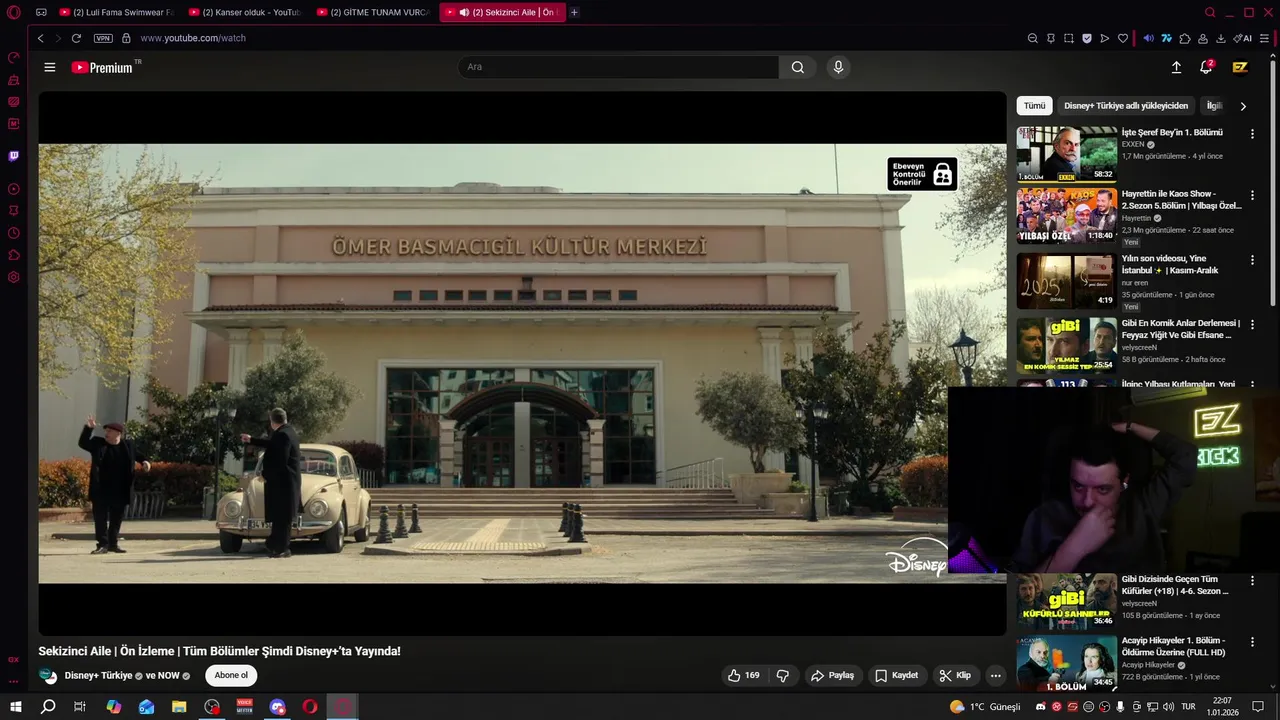
Task: Click the YouTube Premium logo
Action: (x=102, y=67)
